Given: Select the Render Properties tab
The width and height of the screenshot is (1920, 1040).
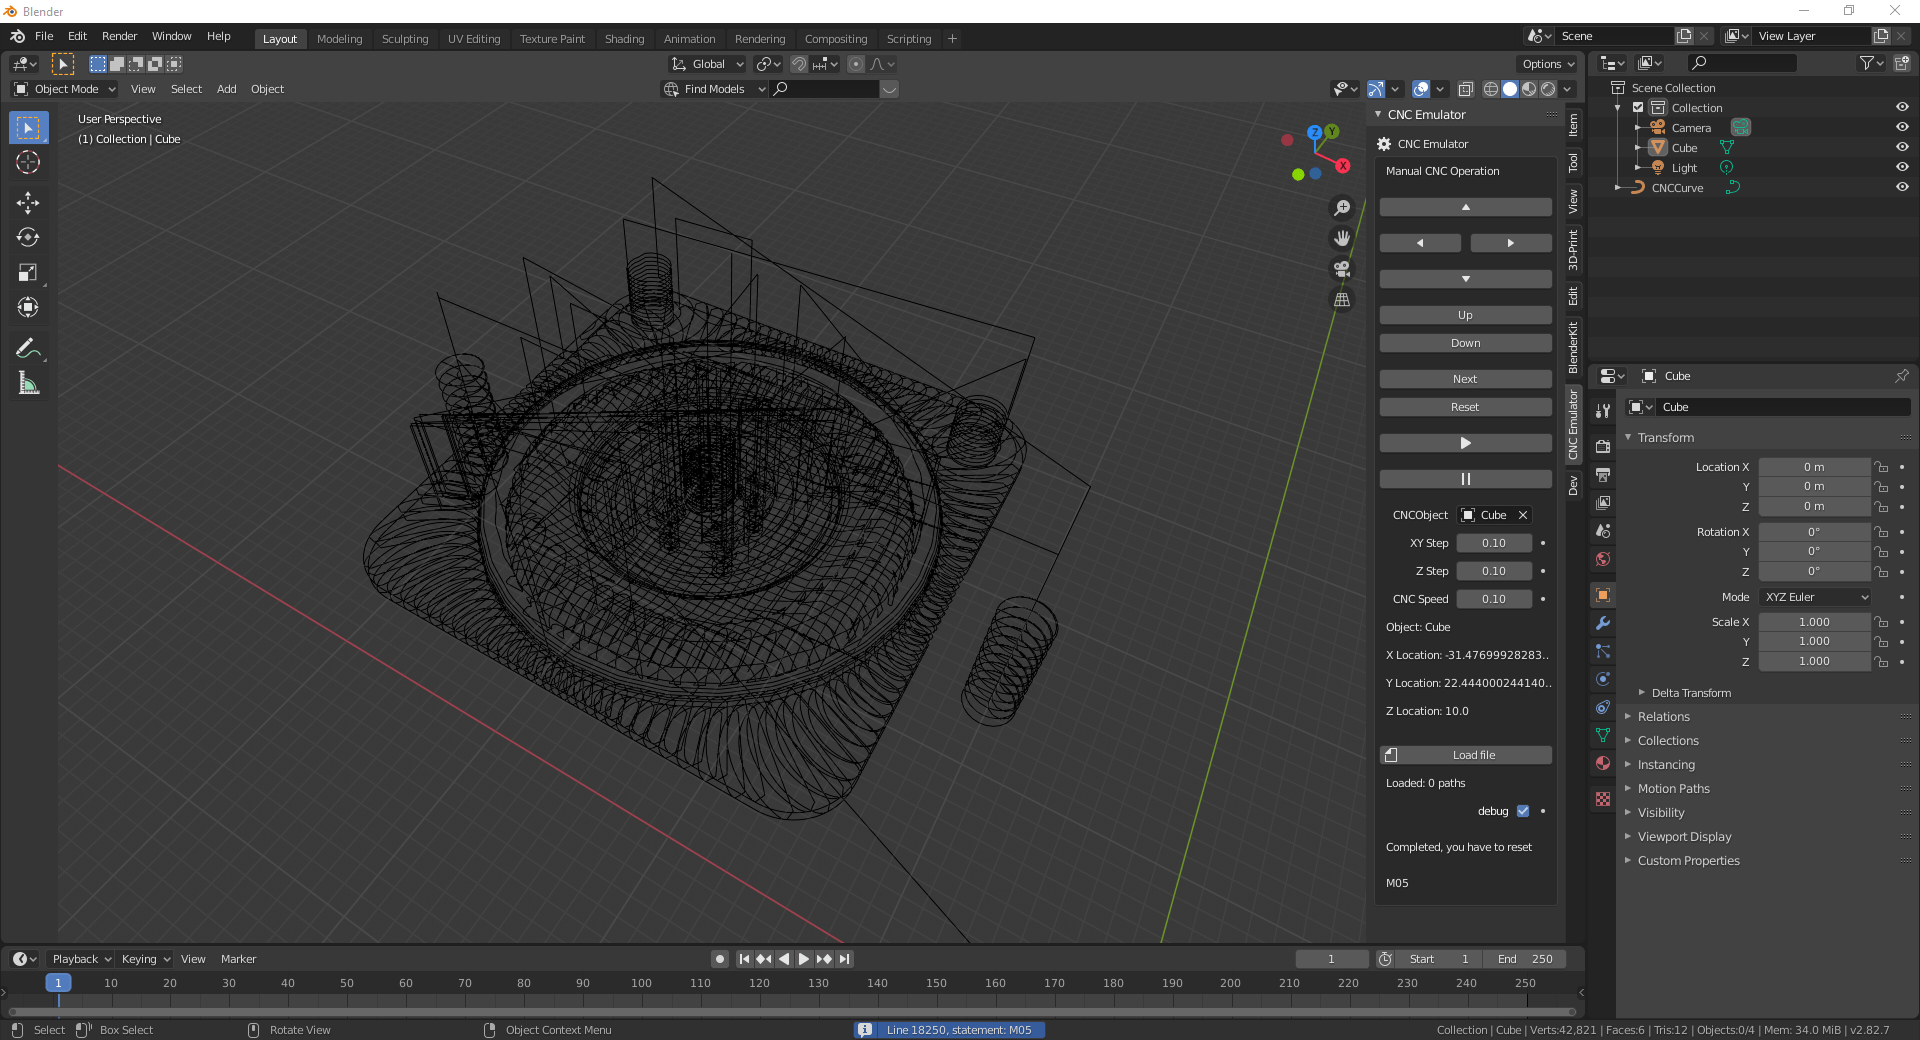Looking at the screenshot, I should tap(1603, 448).
